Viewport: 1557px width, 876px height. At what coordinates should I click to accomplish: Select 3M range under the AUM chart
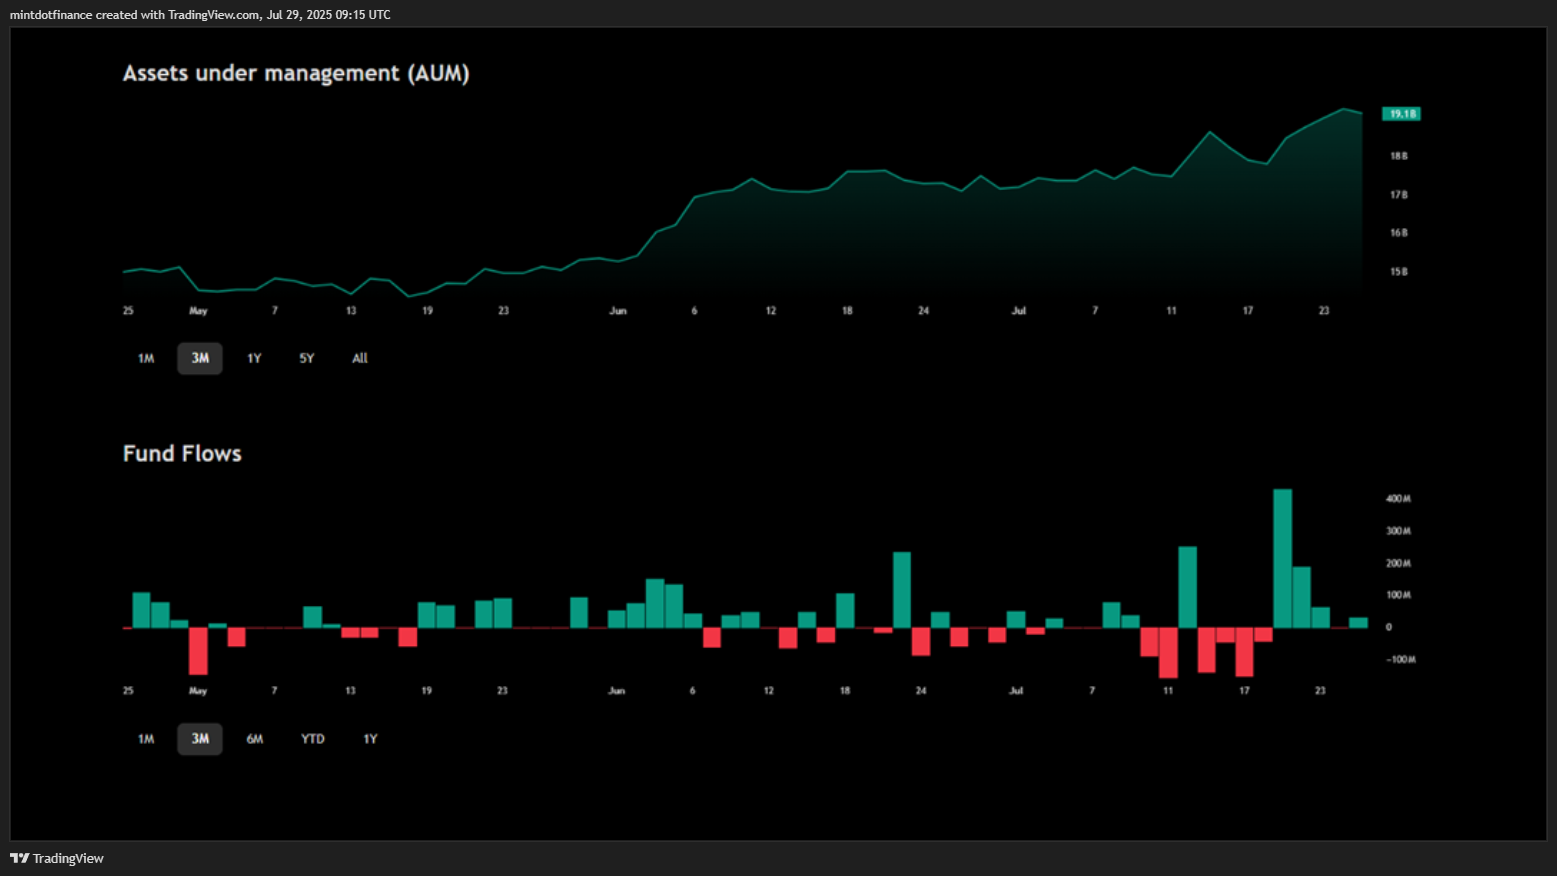click(x=200, y=358)
